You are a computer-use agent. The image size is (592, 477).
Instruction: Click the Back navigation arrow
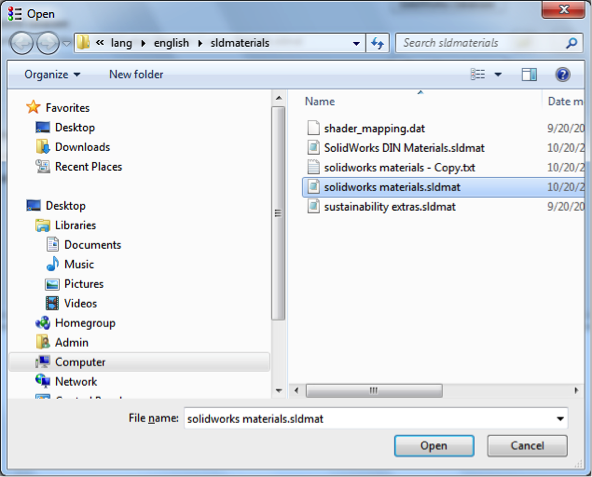coord(22,43)
